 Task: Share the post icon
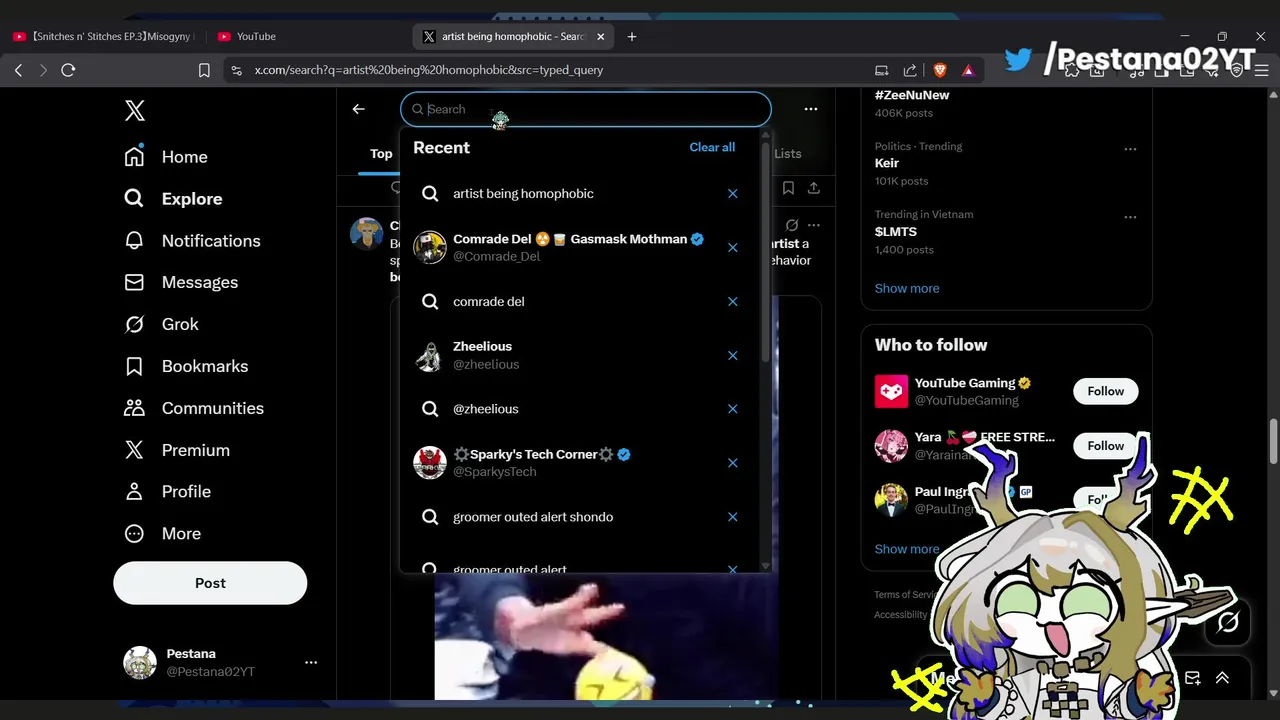point(814,188)
